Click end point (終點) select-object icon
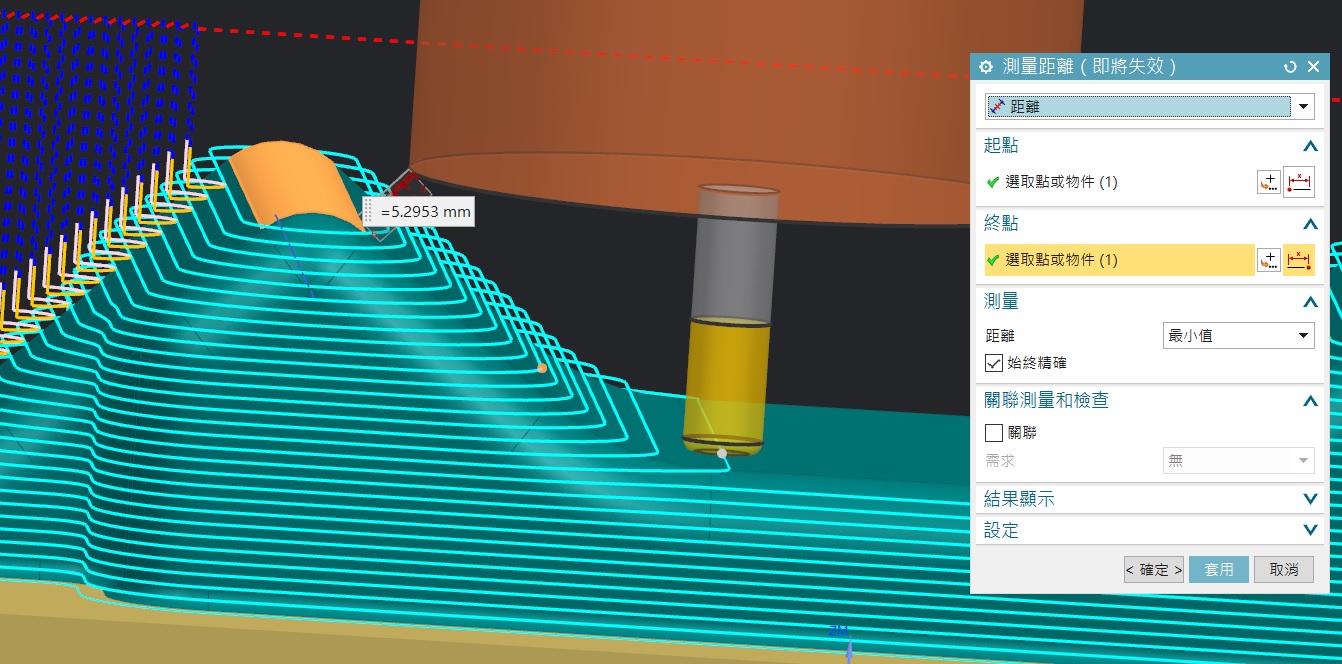Screen dimensions: 1342x664 (1299, 260)
